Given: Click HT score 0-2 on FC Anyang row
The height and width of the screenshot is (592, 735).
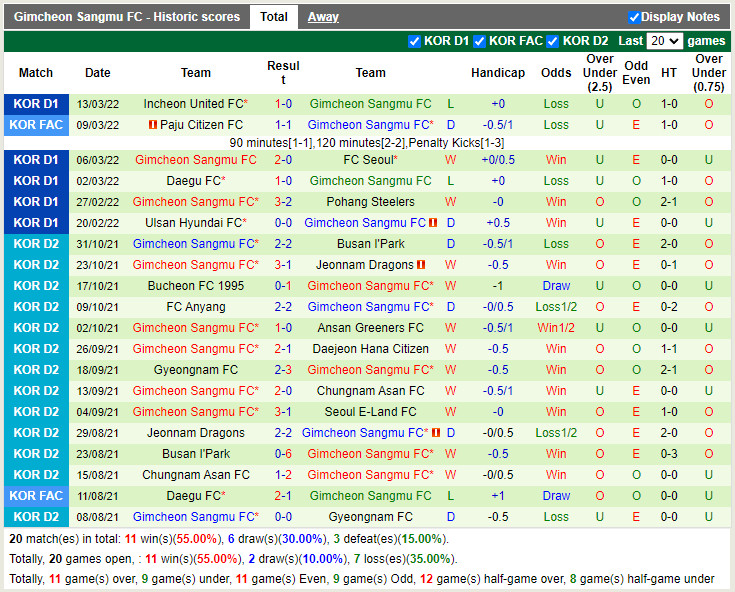Looking at the screenshot, I should point(669,307).
